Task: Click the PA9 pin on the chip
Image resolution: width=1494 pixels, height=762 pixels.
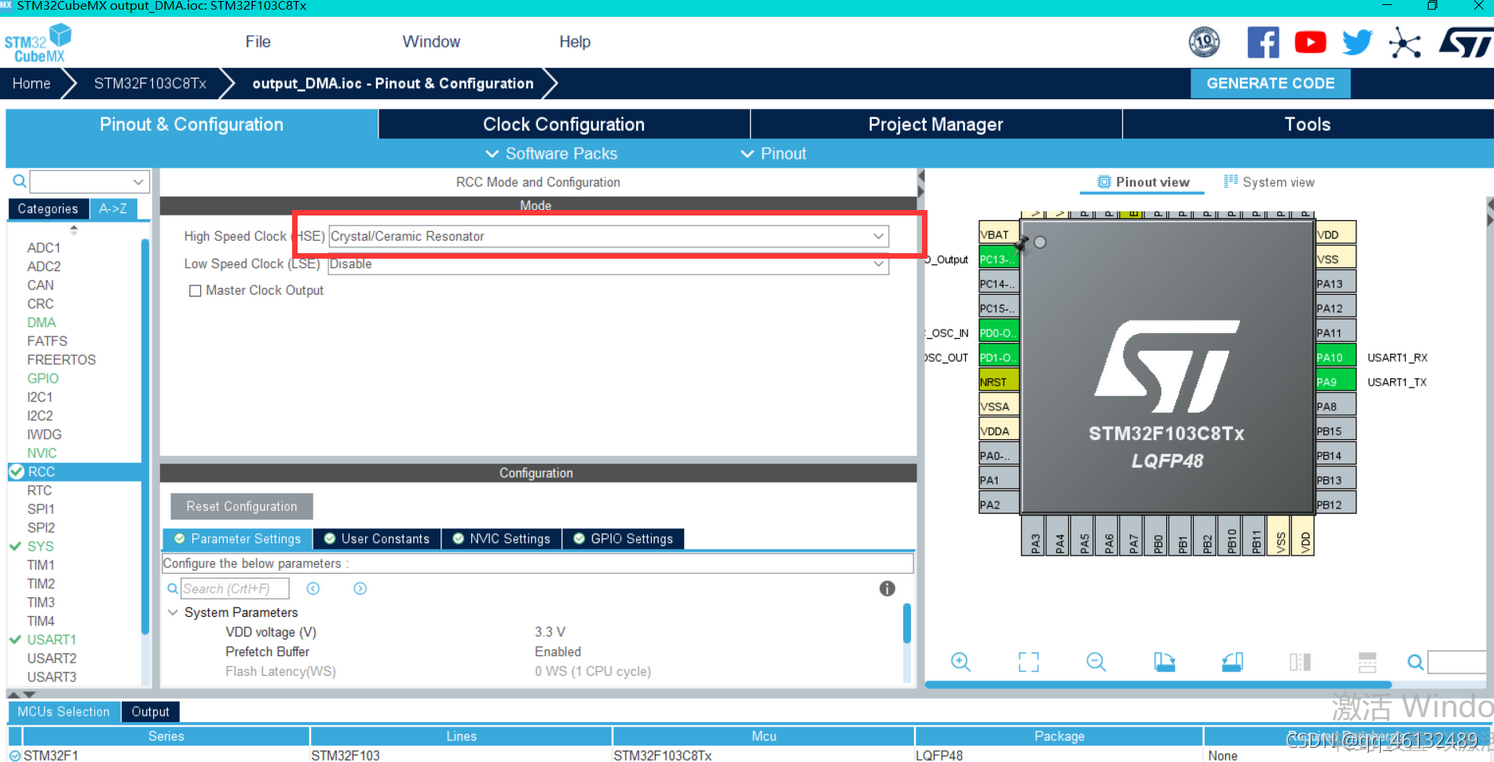Action: (x=1335, y=382)
